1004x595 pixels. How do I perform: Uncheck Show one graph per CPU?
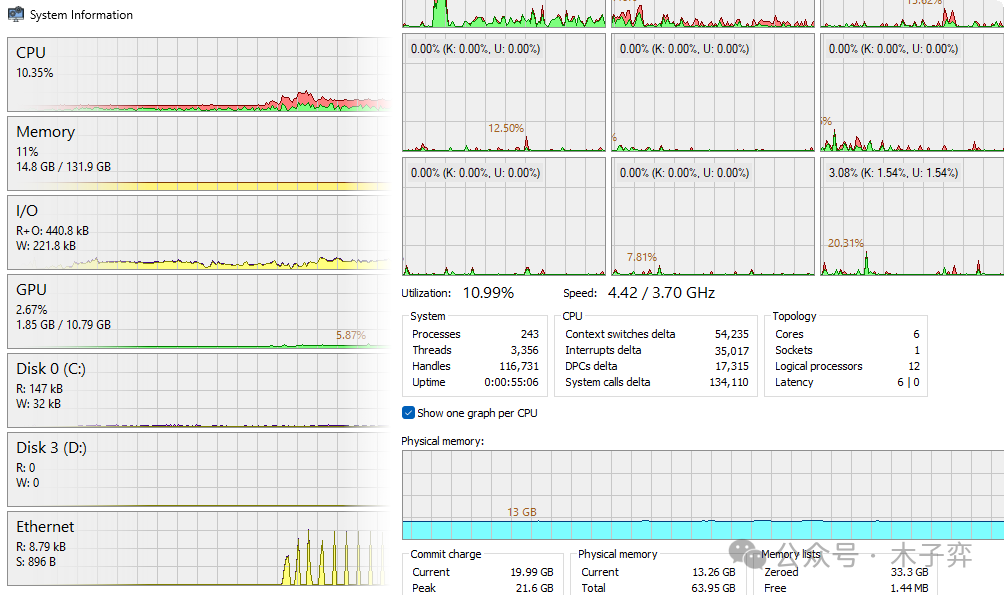click(408, 413)
